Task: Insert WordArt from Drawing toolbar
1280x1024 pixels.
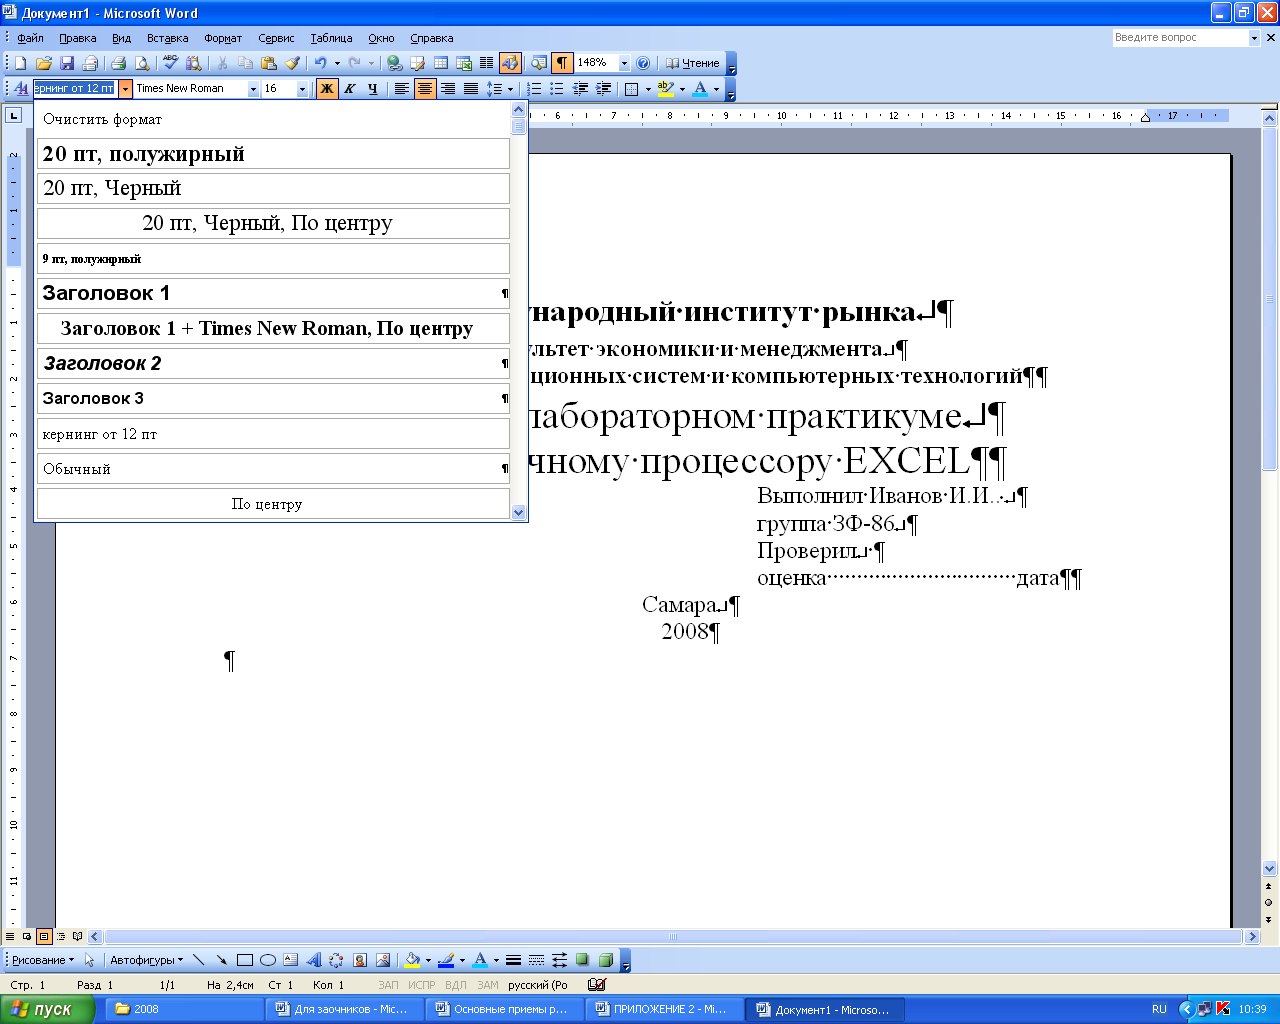Action: pos(313,960)
